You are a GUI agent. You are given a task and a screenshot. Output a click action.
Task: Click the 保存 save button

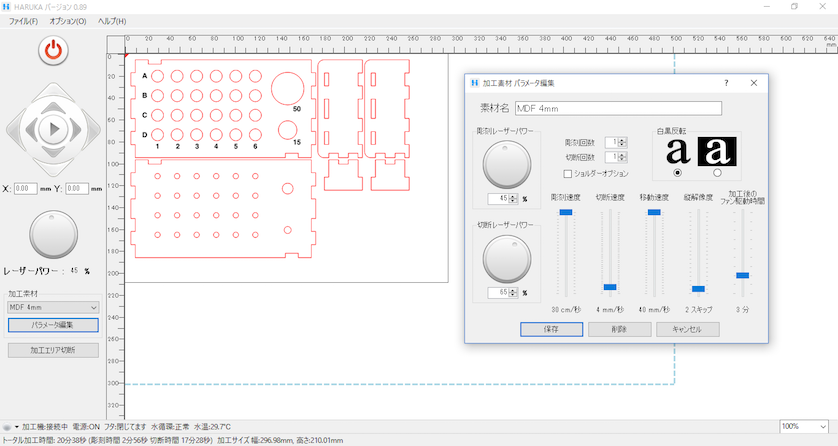pos(552,329)
